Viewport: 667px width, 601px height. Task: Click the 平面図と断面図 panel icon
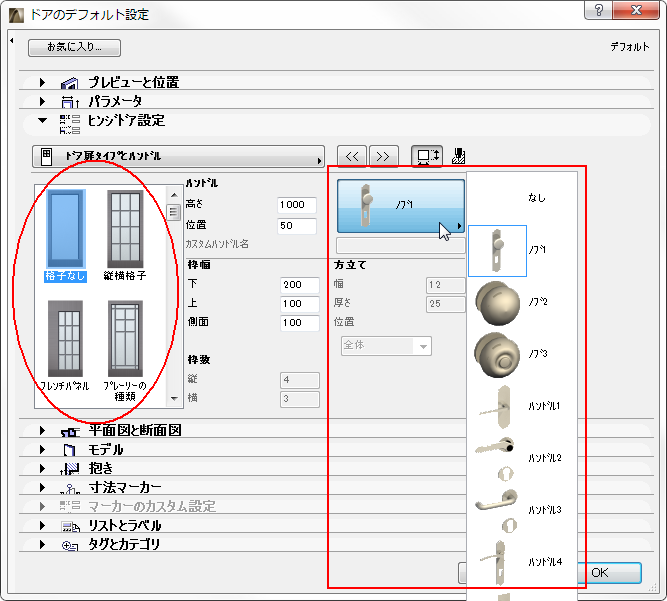70,432
